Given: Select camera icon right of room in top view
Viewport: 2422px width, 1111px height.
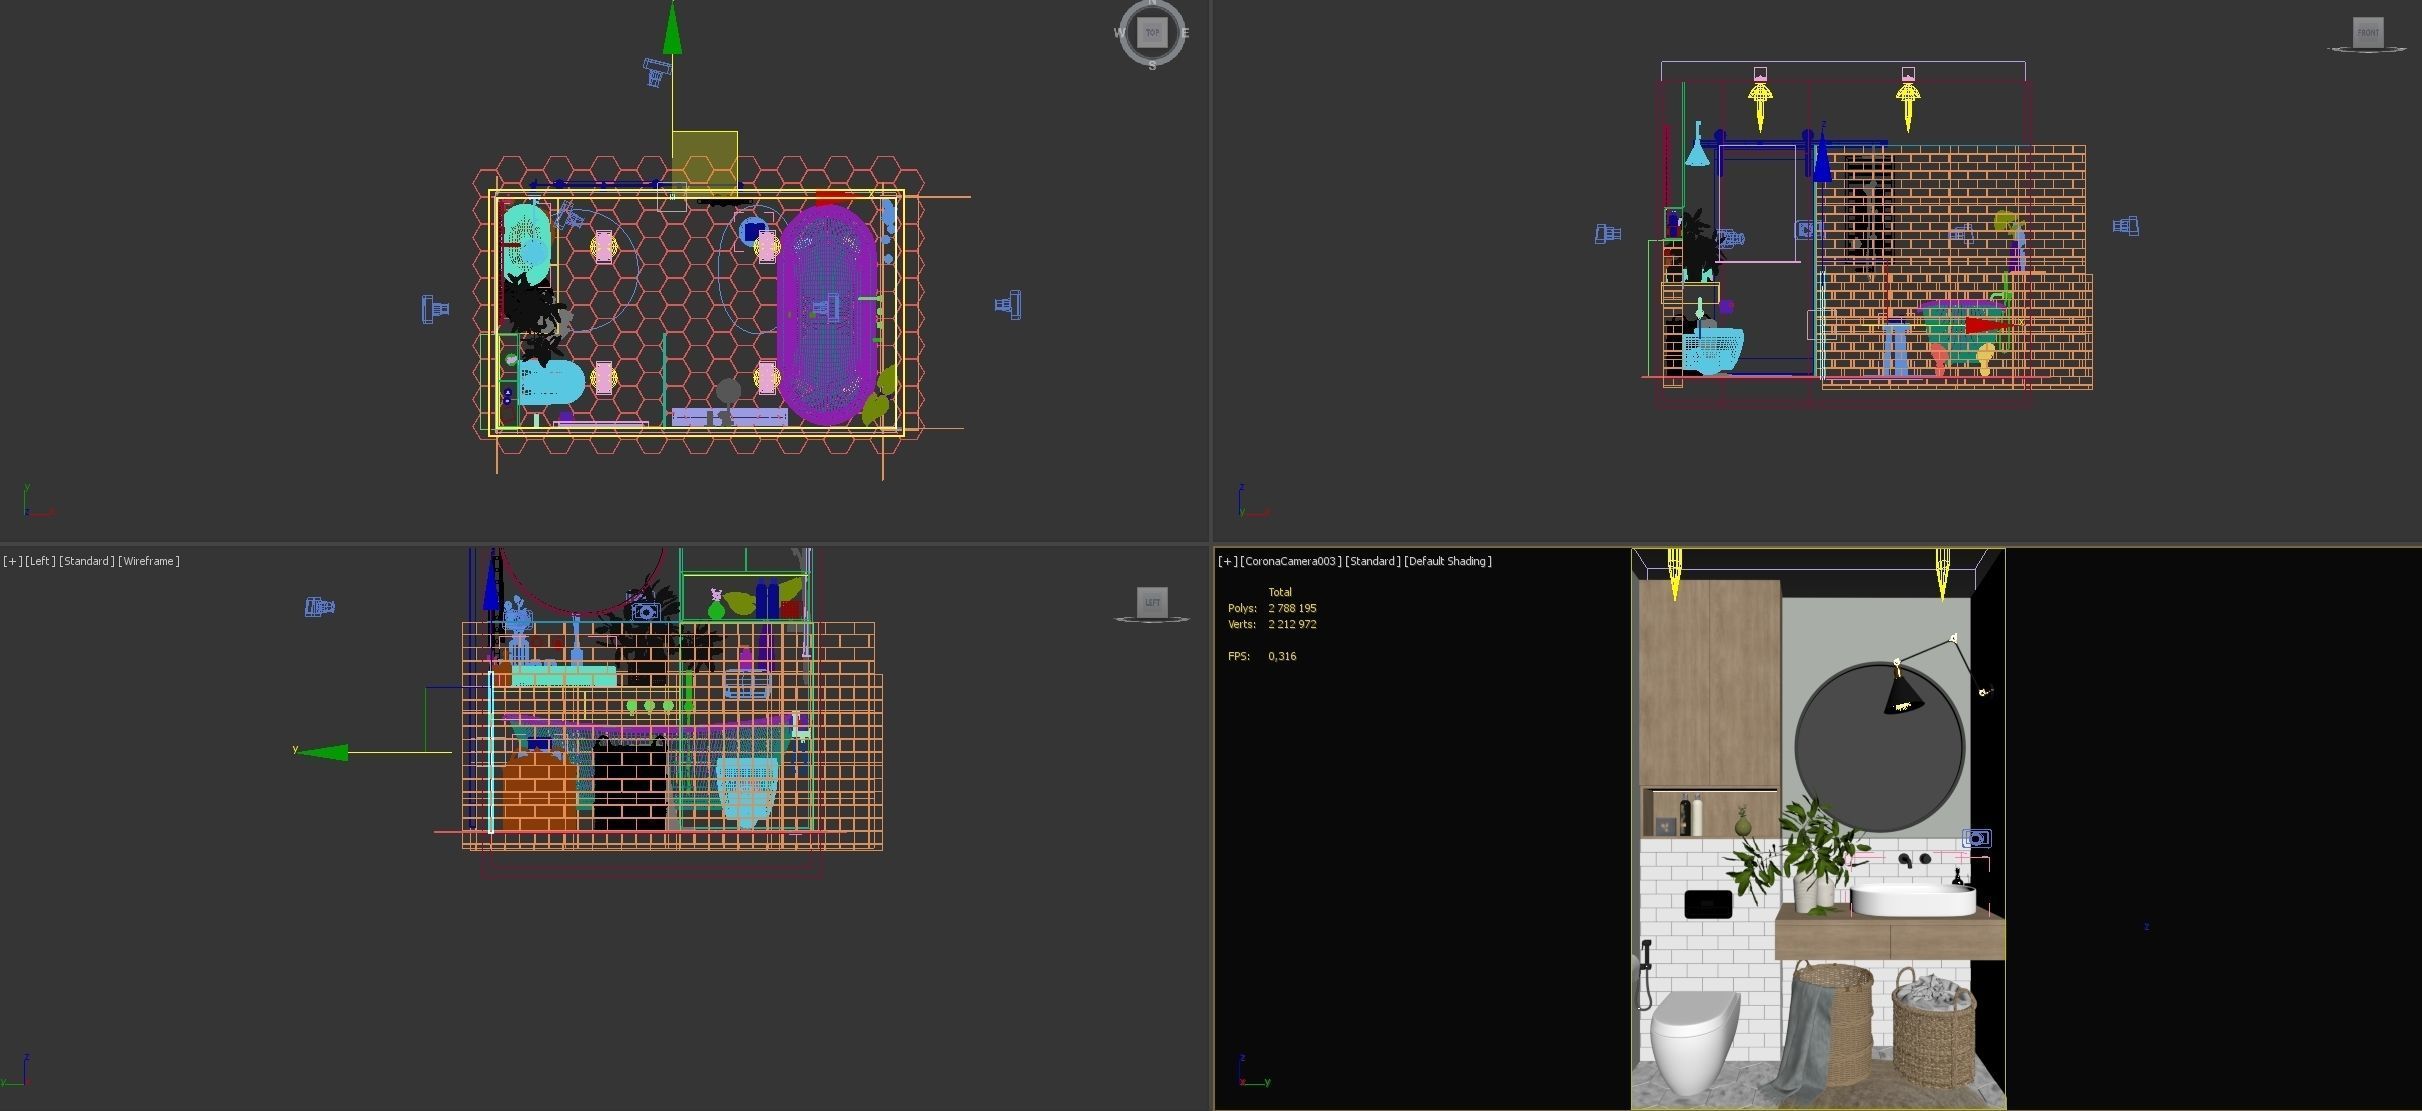Looking at the screenshot, I should tap(1008, 305).
